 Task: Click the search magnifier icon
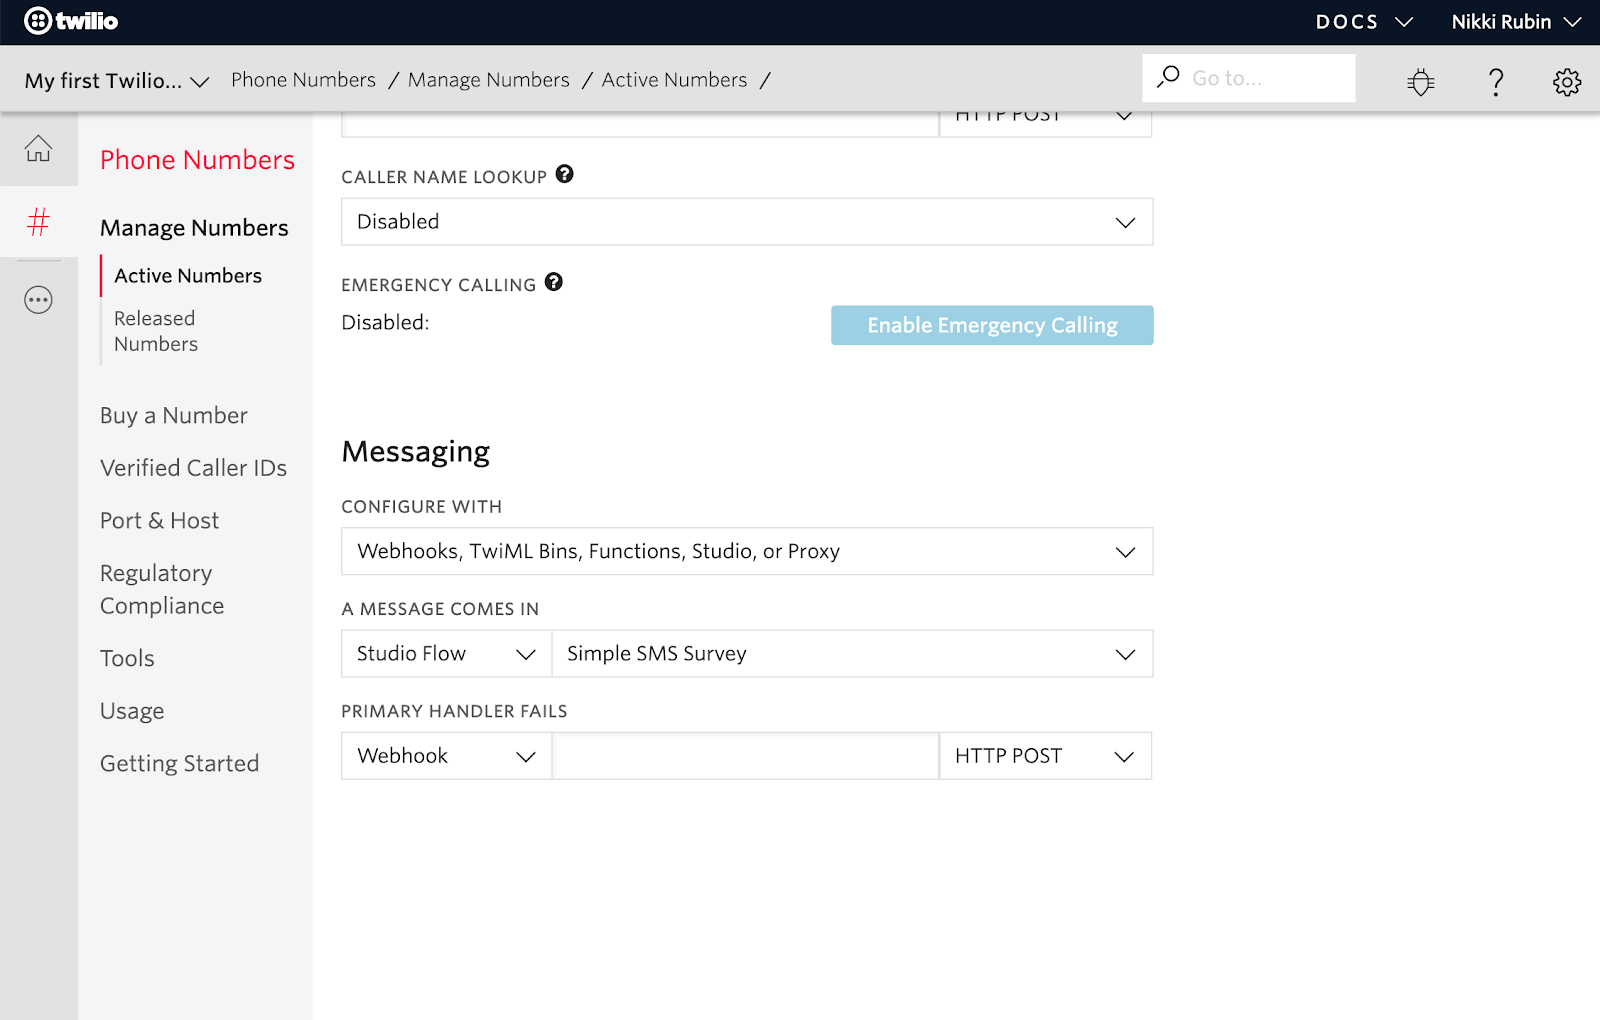[x=1168, y=77]
